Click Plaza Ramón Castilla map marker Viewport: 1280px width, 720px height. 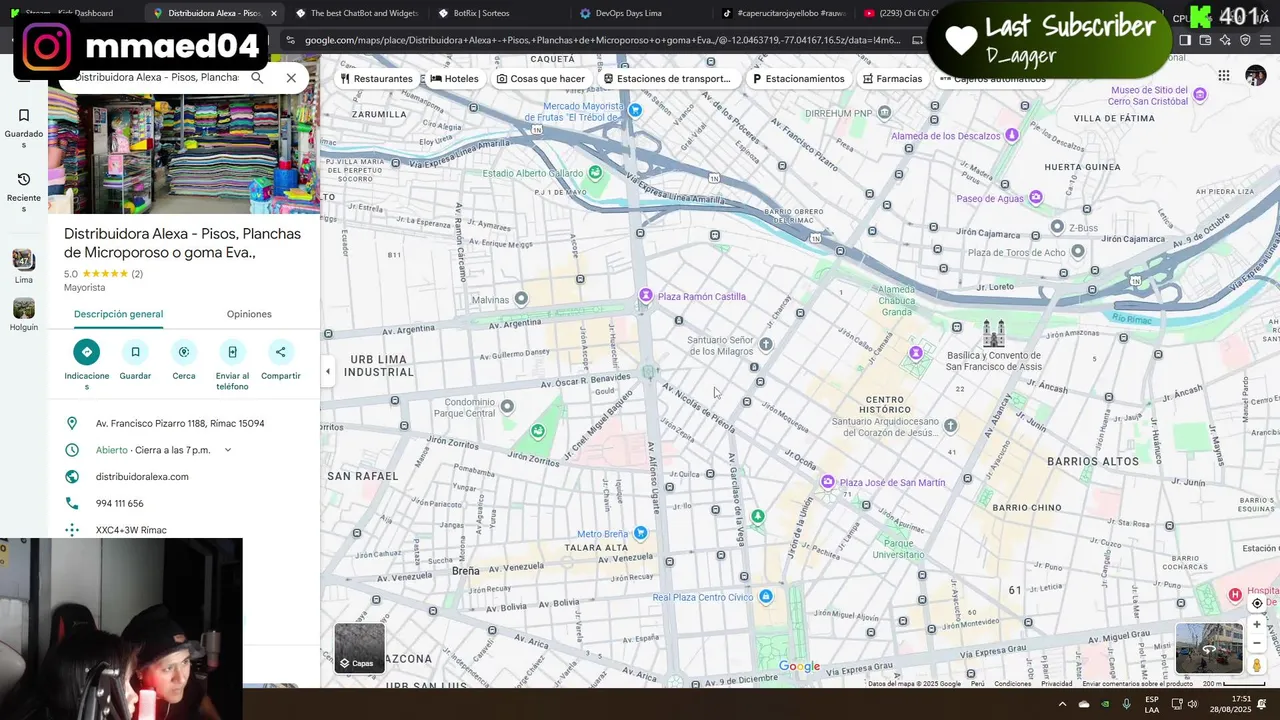click(x=646, y=296)
